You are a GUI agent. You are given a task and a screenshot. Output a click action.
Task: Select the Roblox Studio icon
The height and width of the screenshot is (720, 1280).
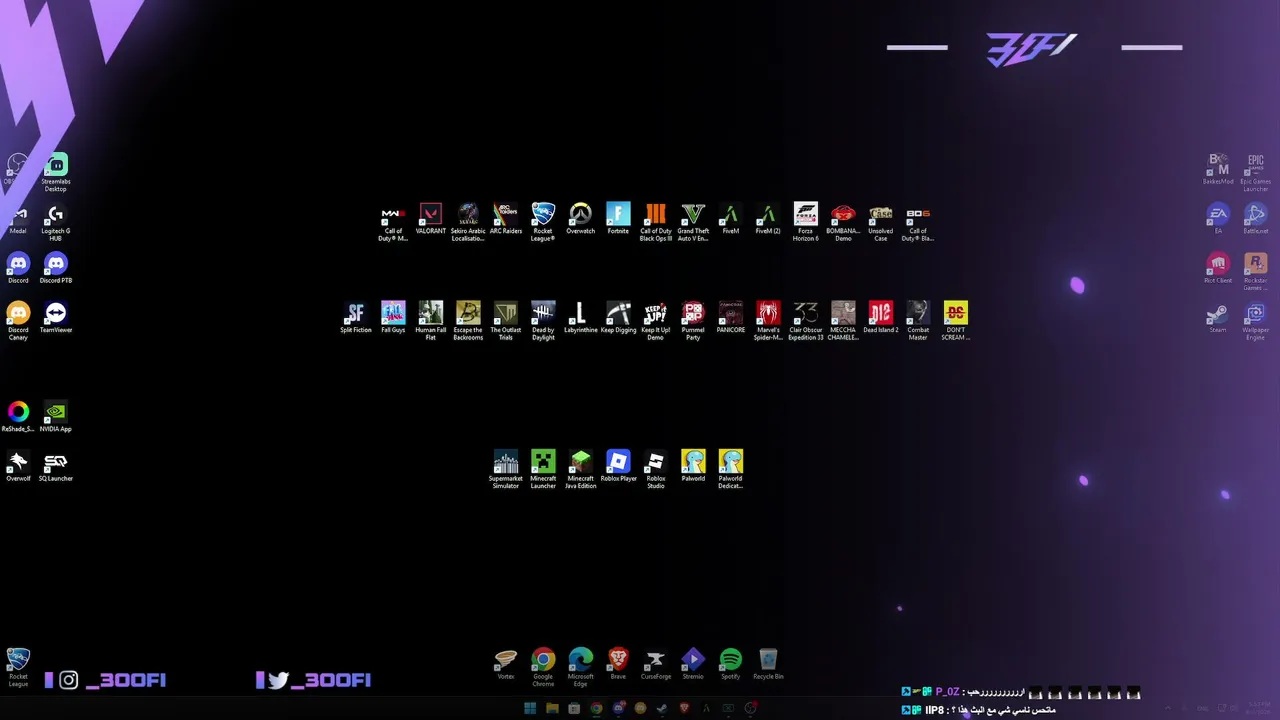coord(656,470)
